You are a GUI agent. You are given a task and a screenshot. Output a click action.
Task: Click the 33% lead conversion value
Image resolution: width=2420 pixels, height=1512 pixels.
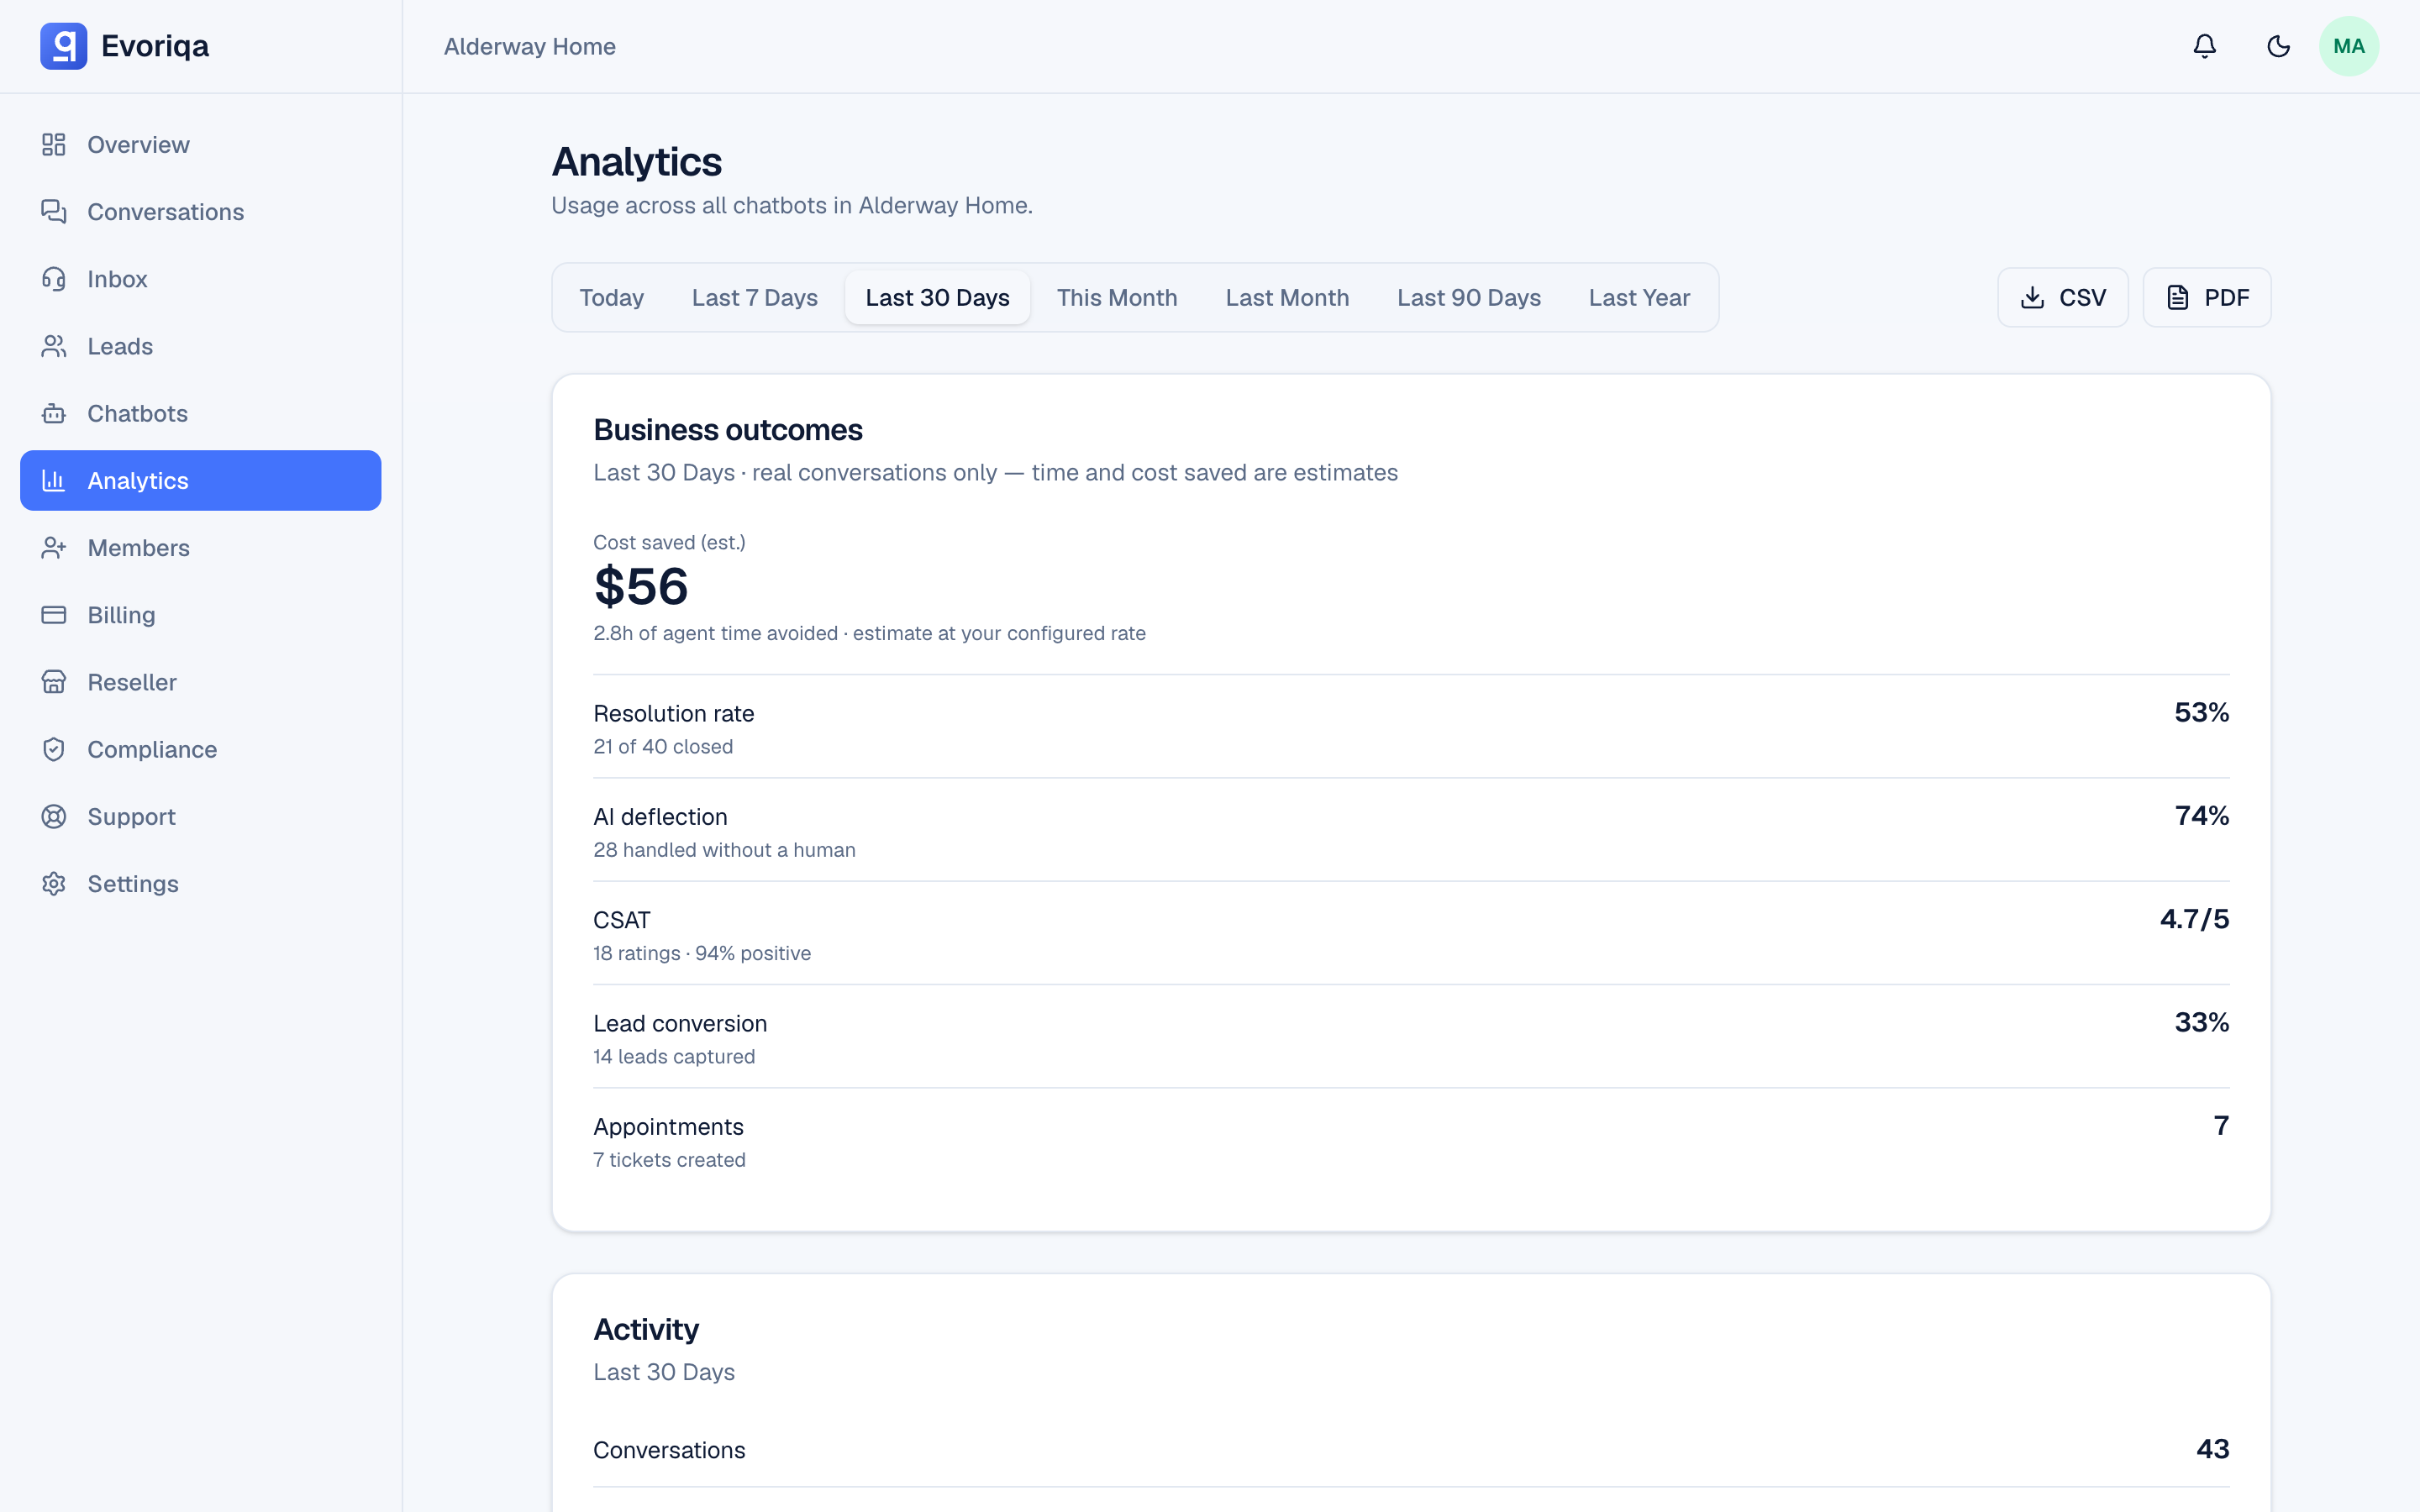click(x=2201, y=1022)
